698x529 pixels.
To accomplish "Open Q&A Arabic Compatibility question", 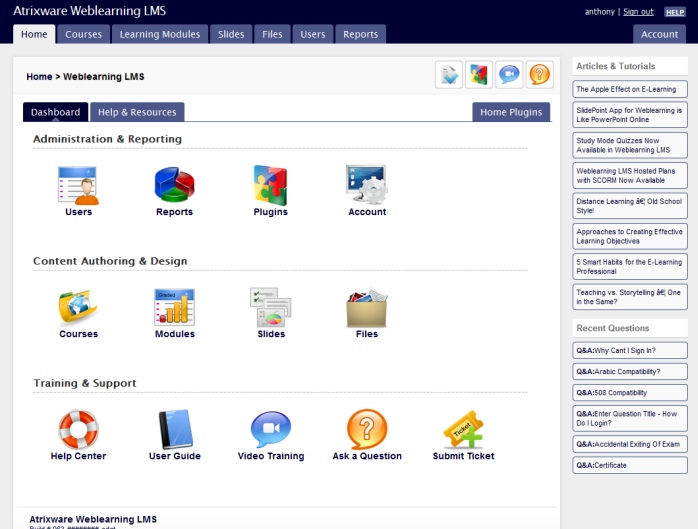I will coord(630,371).
